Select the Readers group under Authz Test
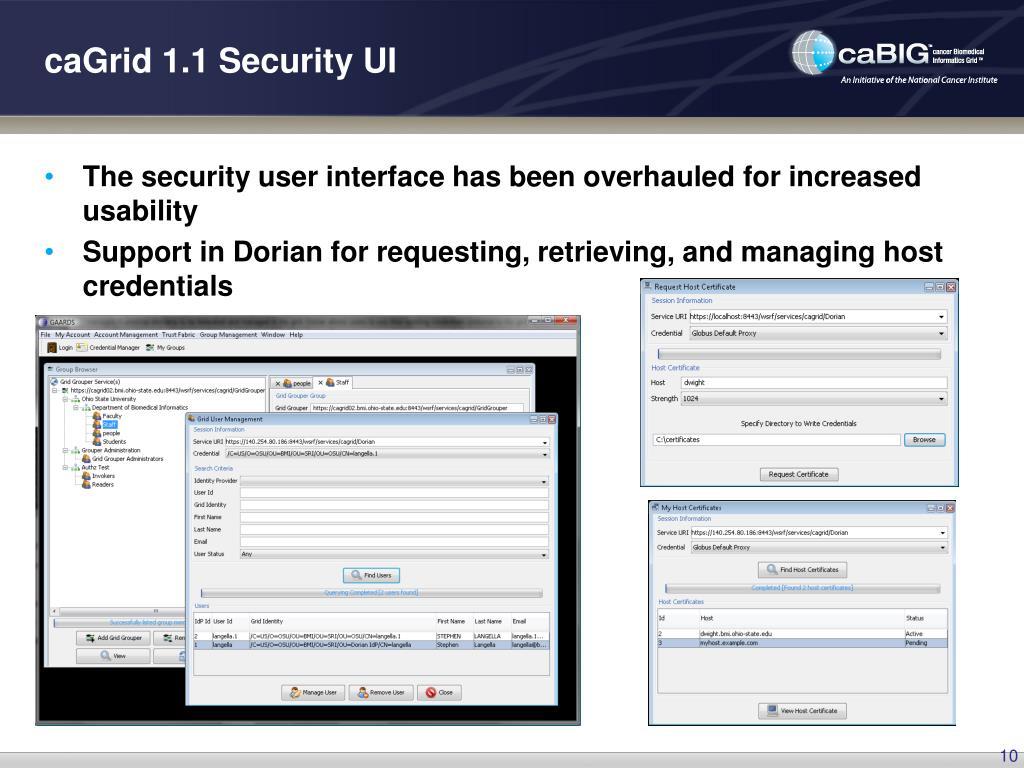Screen dimensions: 1024x768 (x=98, y=484)
